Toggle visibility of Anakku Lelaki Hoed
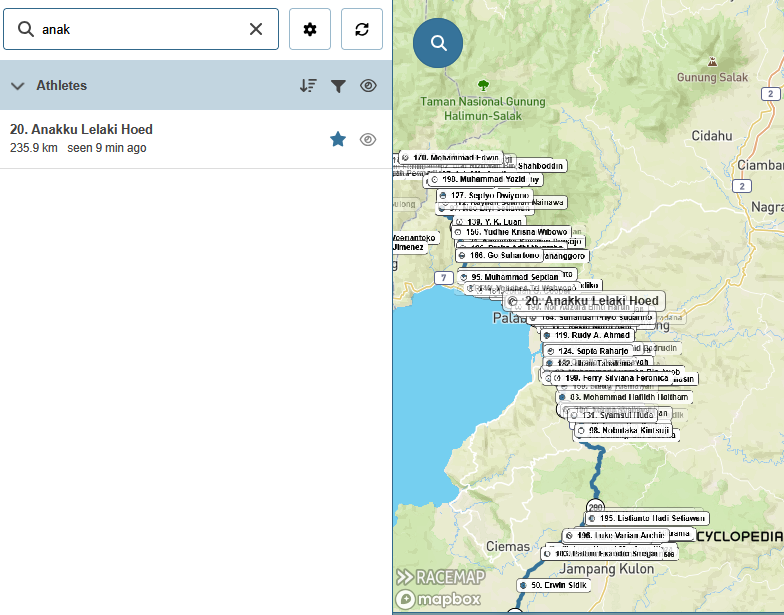The image size is (784, 615). [x=368, y=139]
